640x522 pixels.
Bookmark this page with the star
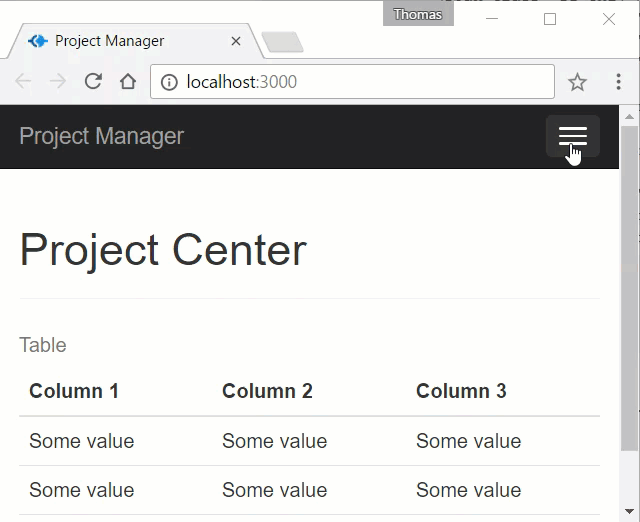(x=577, y=82)
